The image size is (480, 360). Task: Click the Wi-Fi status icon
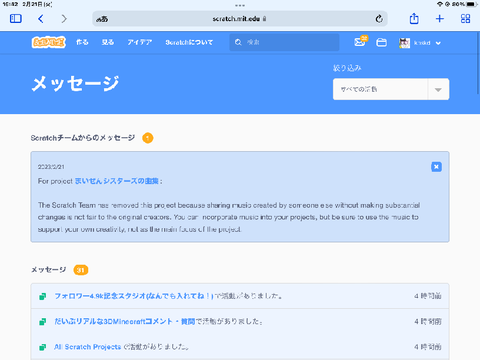pos(440,4)
